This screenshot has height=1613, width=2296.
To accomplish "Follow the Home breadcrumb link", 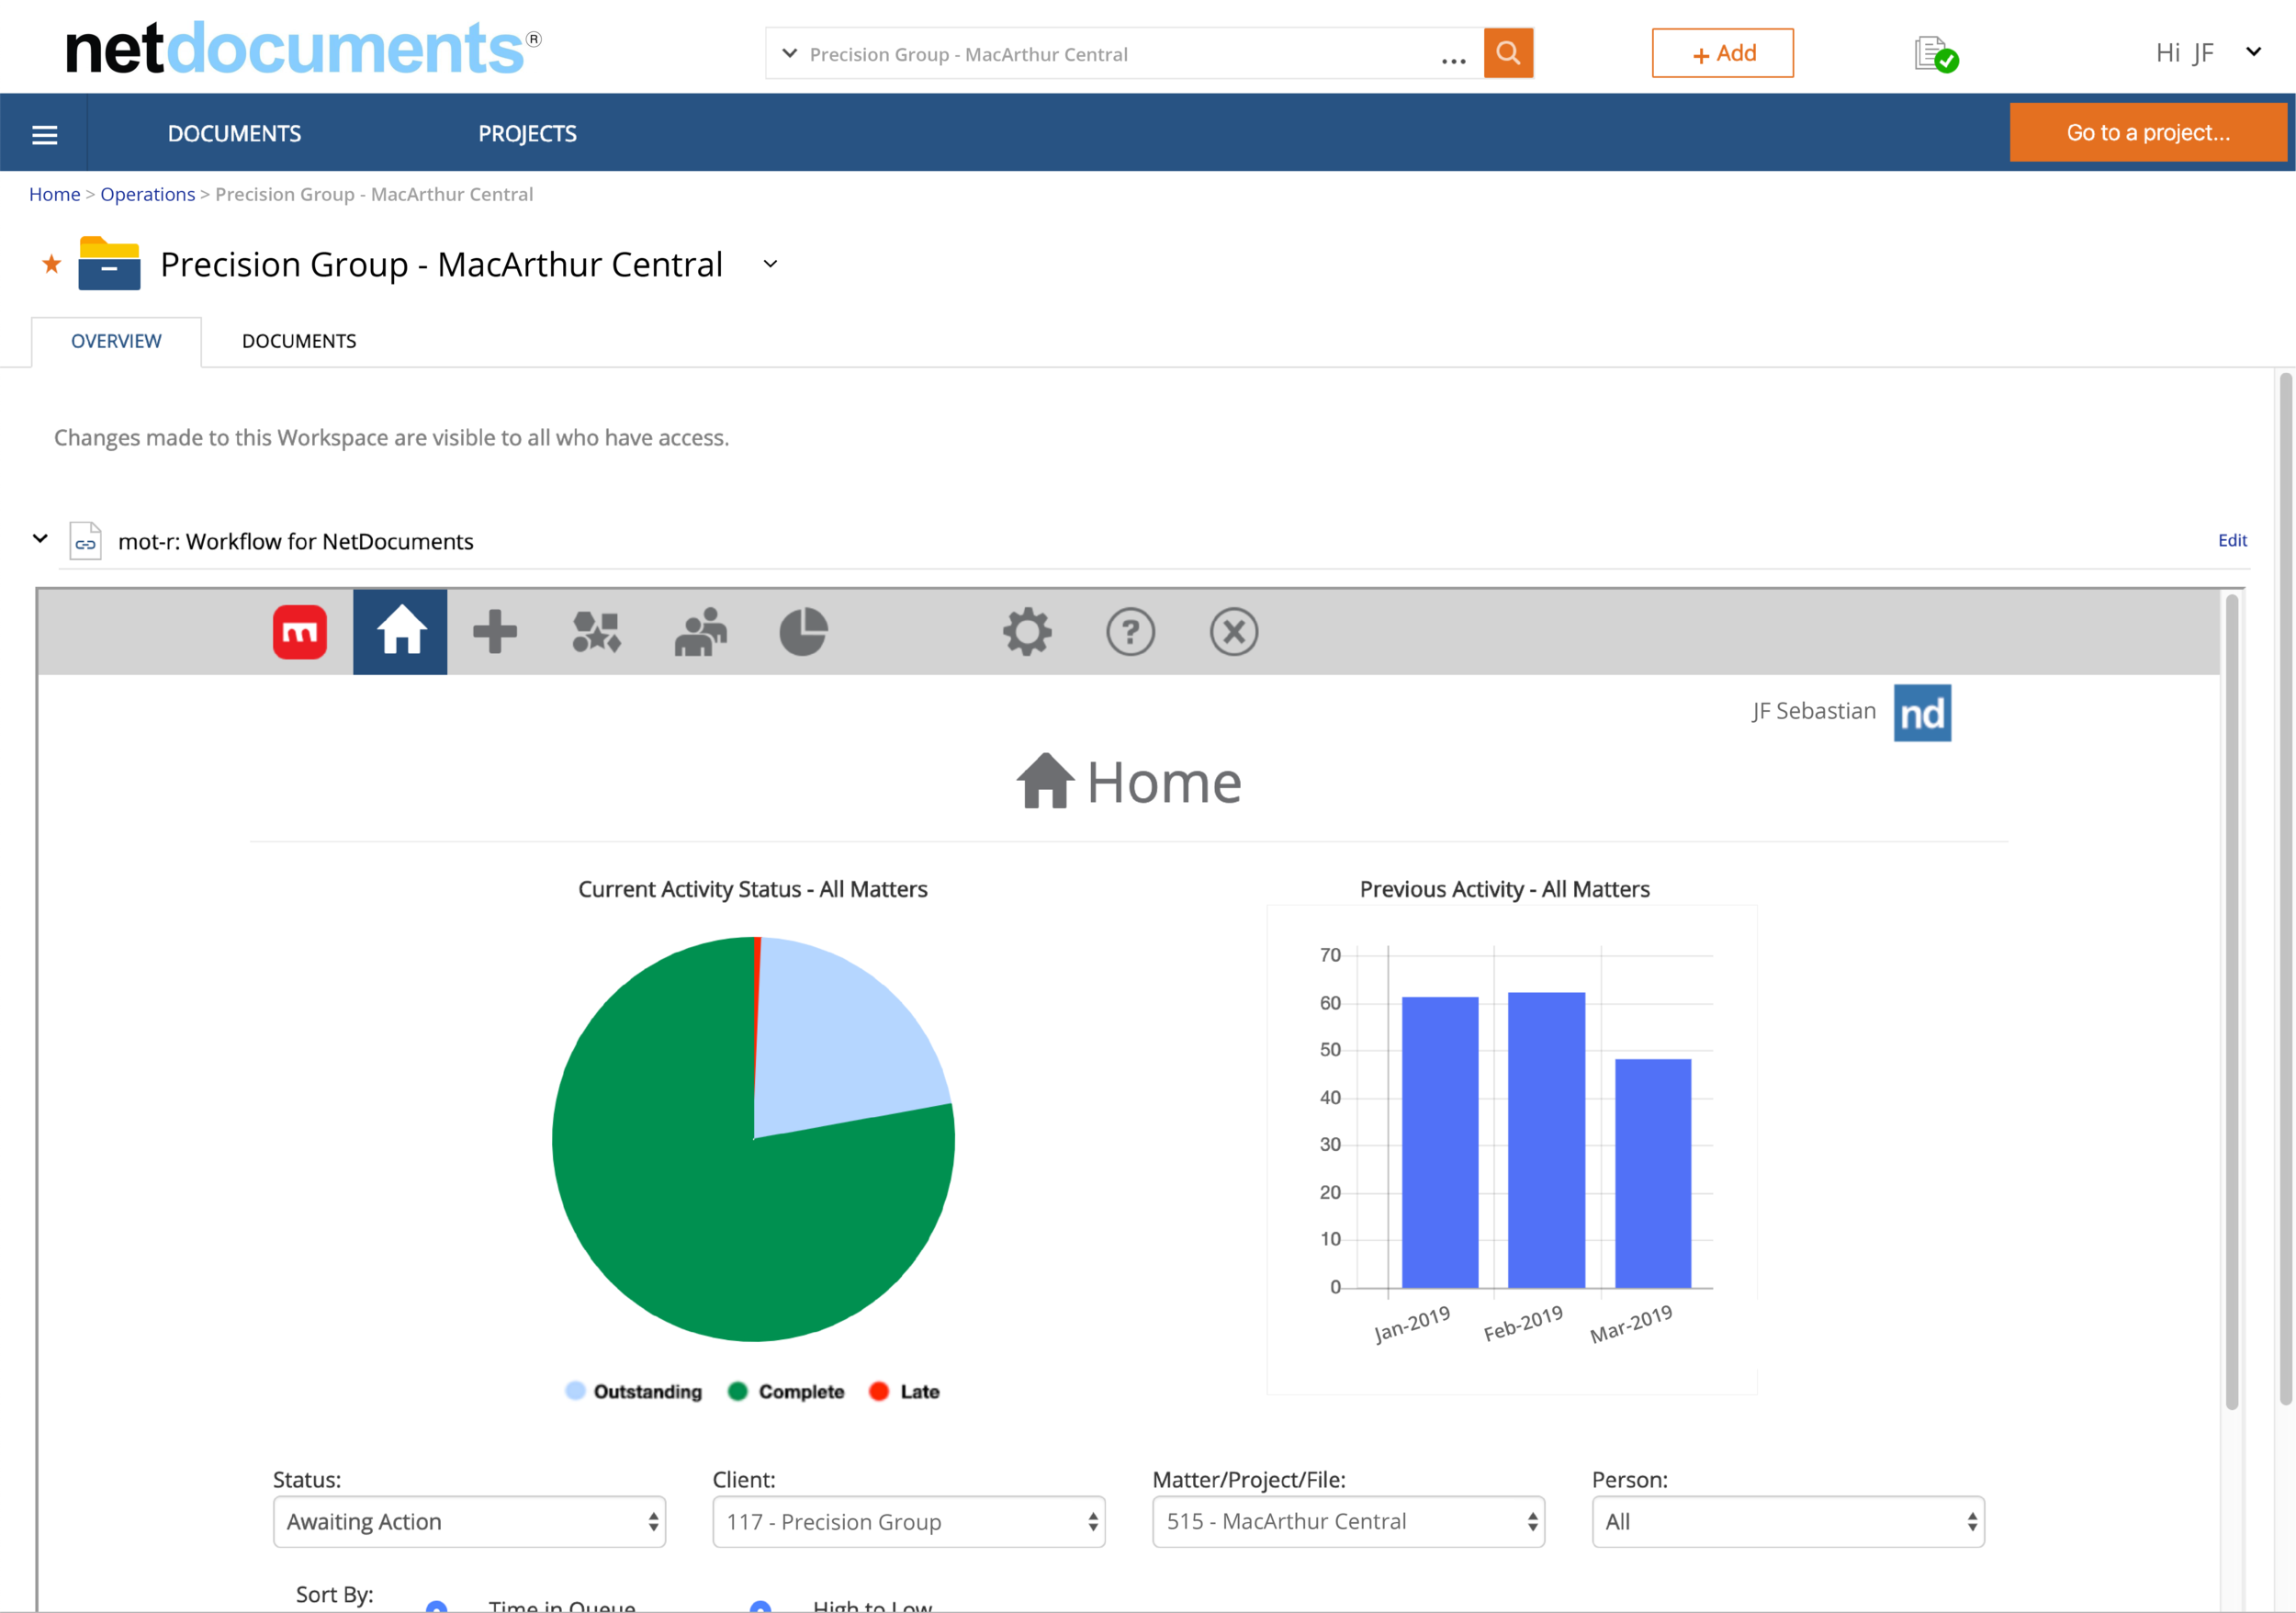I will 54,194.
